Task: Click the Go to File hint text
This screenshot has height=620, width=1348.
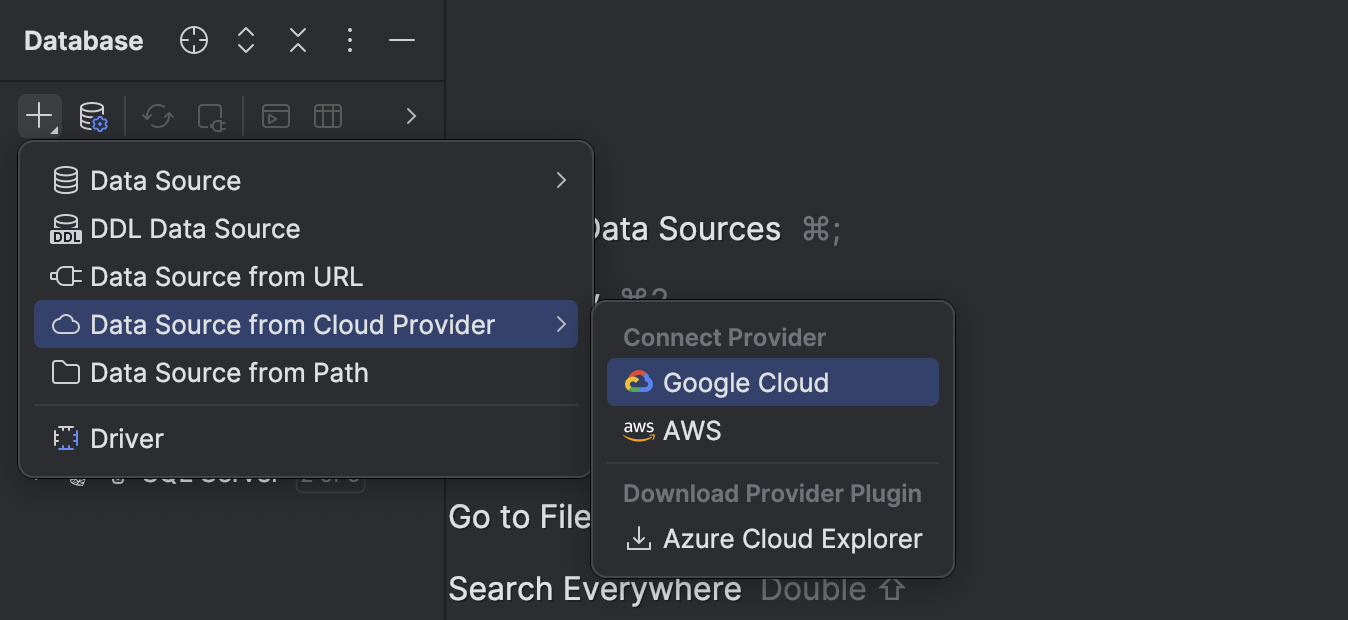Action: 520,517
